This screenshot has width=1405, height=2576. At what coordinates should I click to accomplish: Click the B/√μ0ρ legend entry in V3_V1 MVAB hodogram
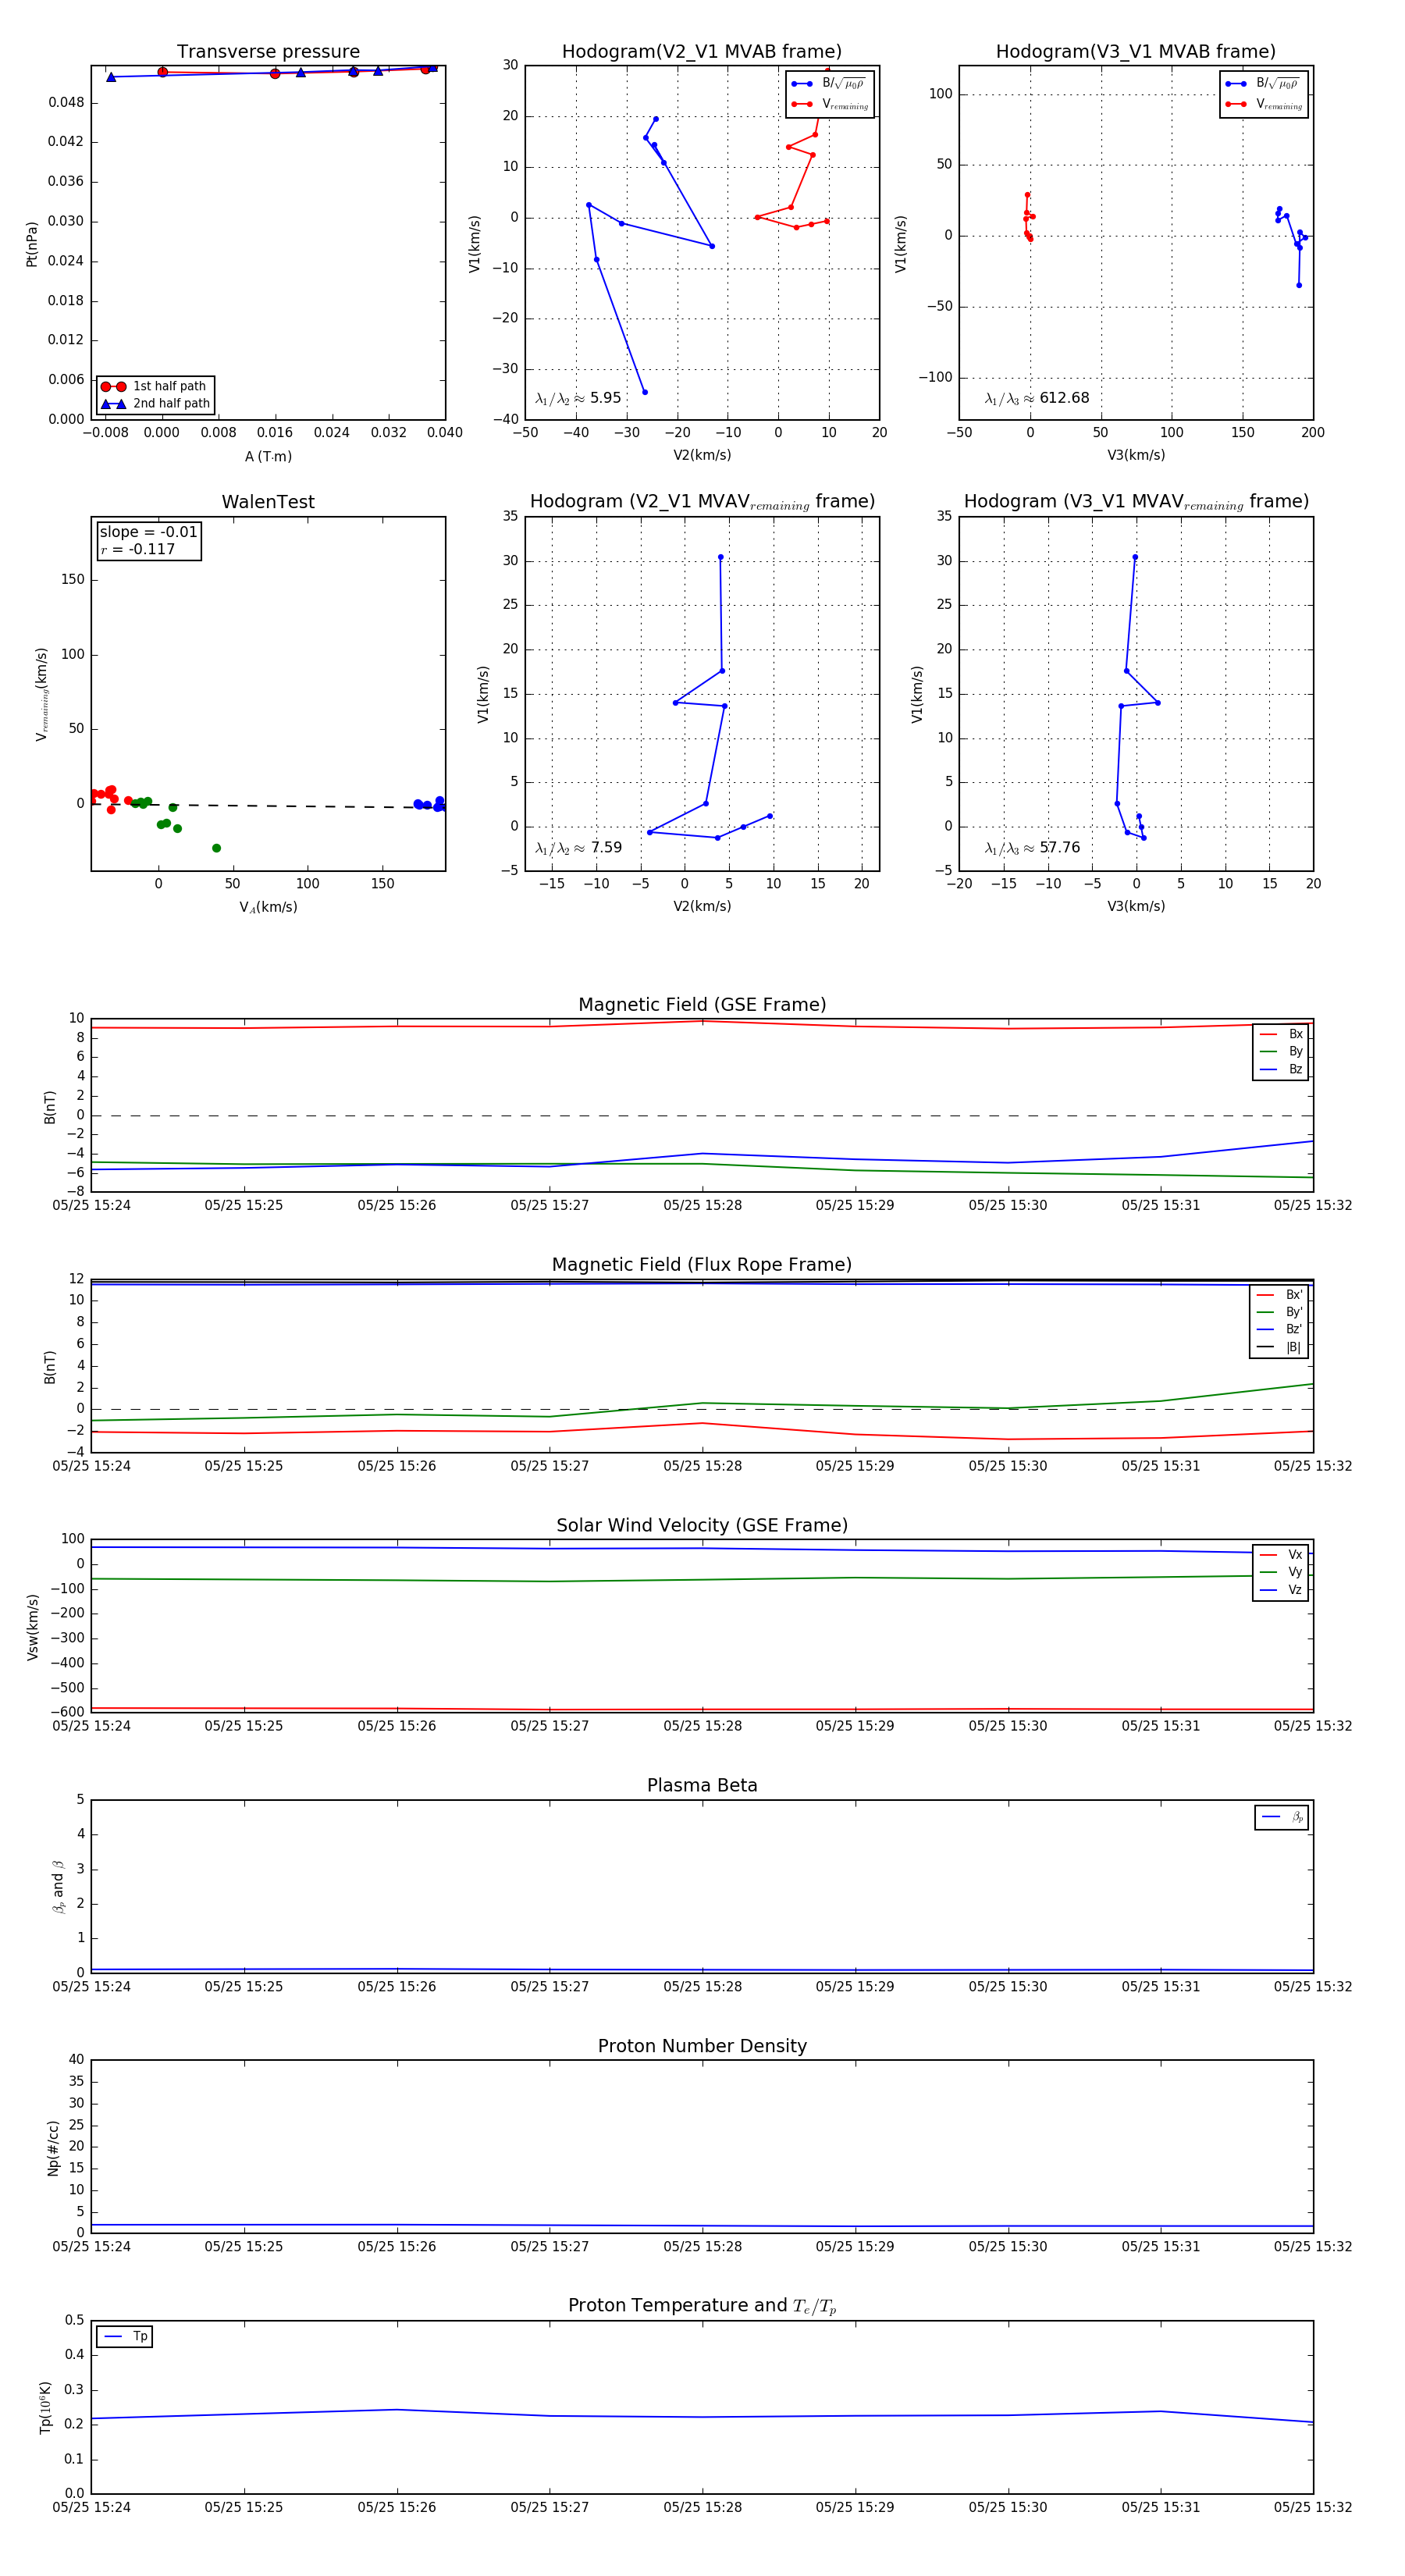pos(1264,83)
